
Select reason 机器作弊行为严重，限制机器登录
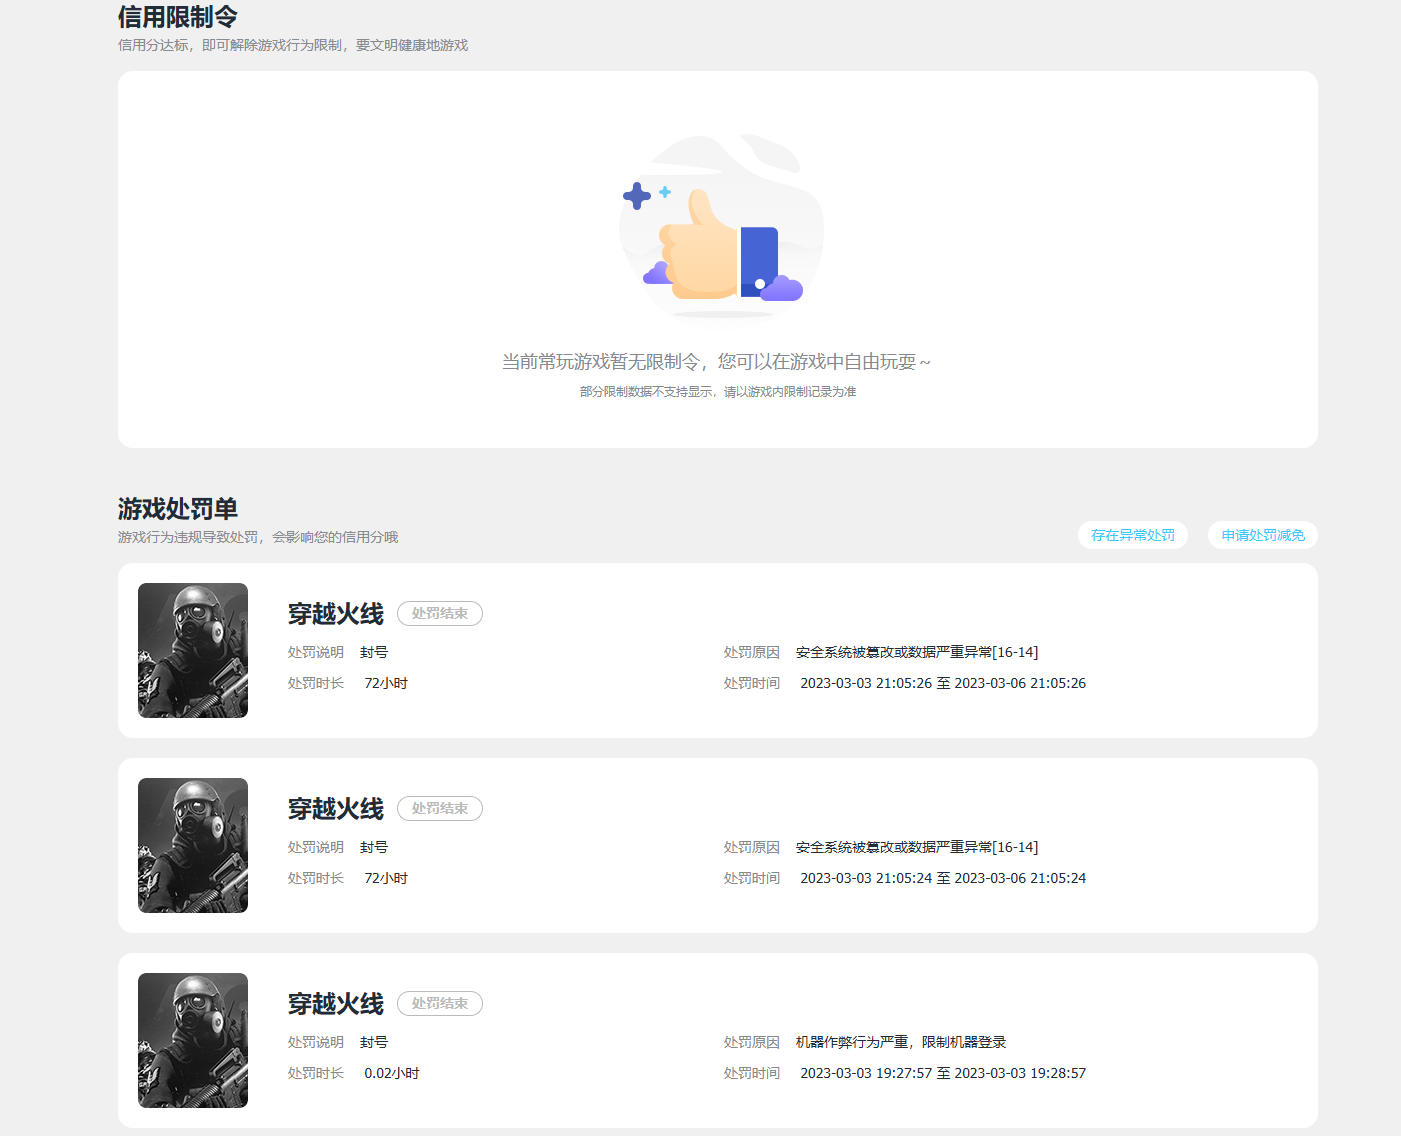901,1042
